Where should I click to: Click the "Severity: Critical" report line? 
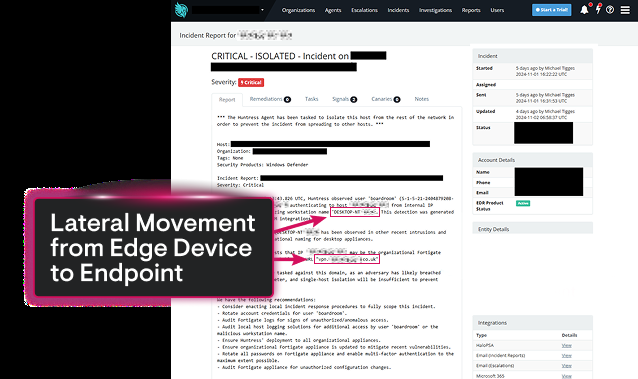pos(240,185)
